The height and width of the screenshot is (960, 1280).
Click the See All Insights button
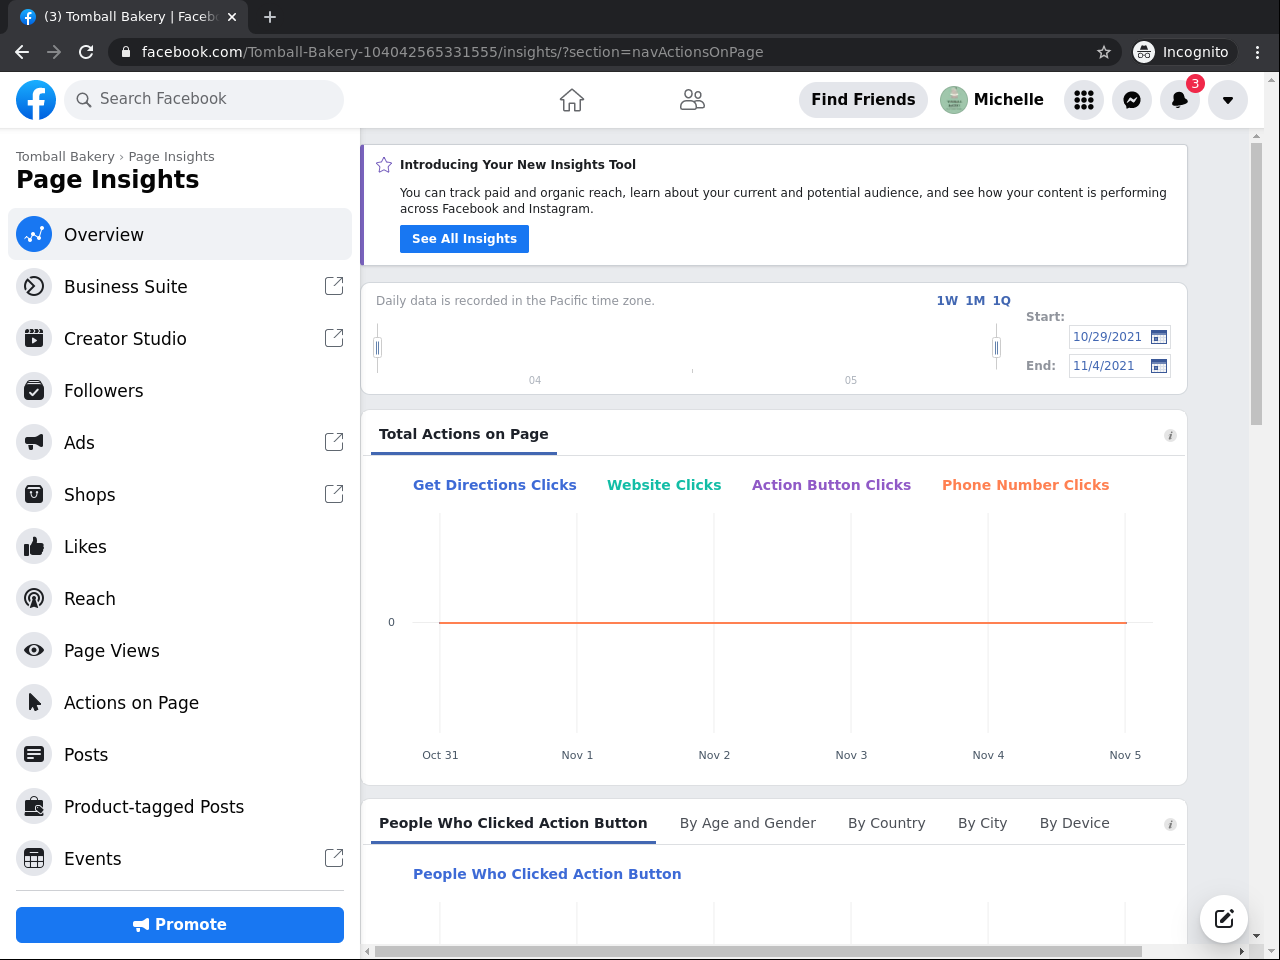click(464, 239)
